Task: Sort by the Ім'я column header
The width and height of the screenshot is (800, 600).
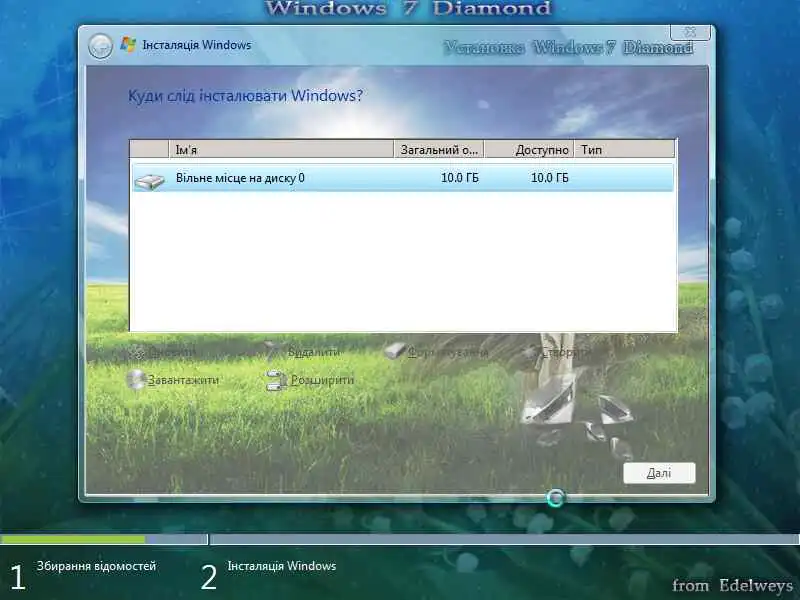Action: pyautogui.click(x=281, y=149)
